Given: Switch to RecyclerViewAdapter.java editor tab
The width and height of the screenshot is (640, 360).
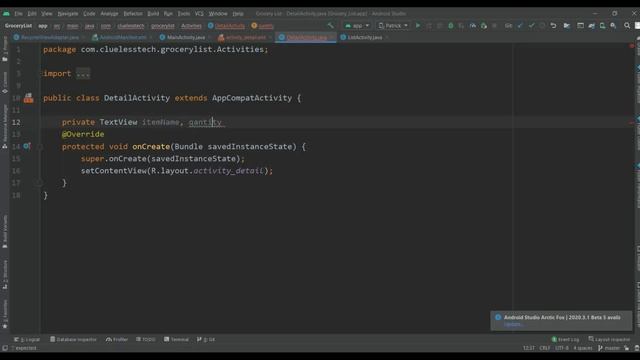Looking at the screenshot, I should pos(46,37).
